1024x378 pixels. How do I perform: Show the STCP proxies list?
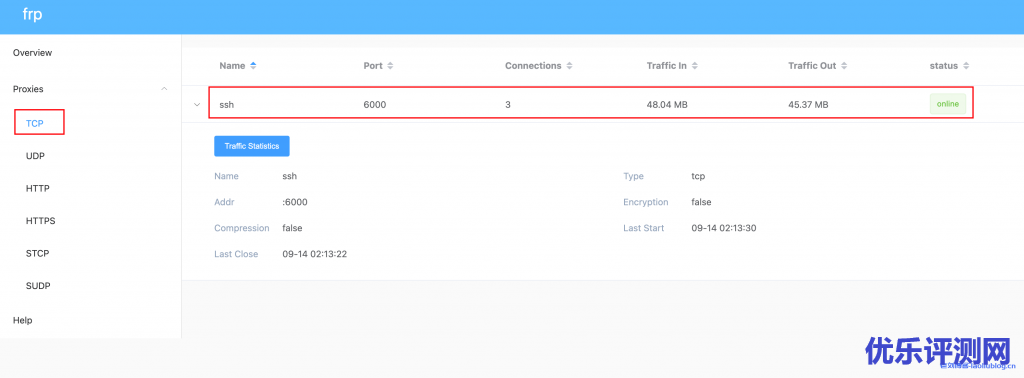tap(38, 253)
